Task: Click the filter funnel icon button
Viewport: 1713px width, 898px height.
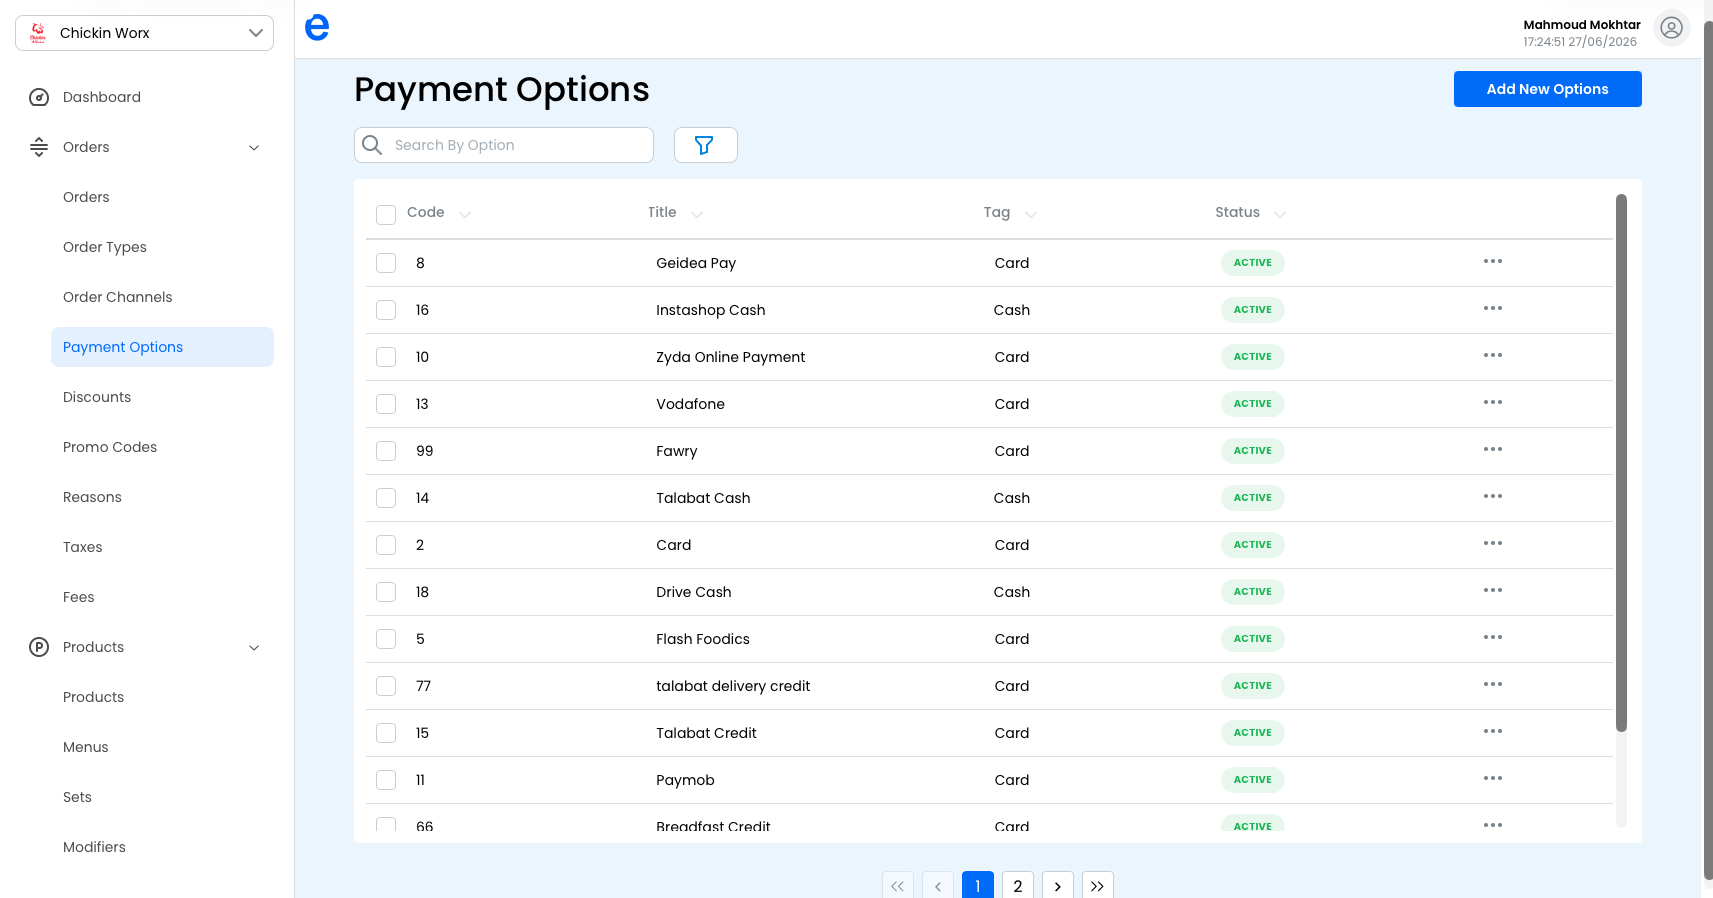Action: pos(705,145)
